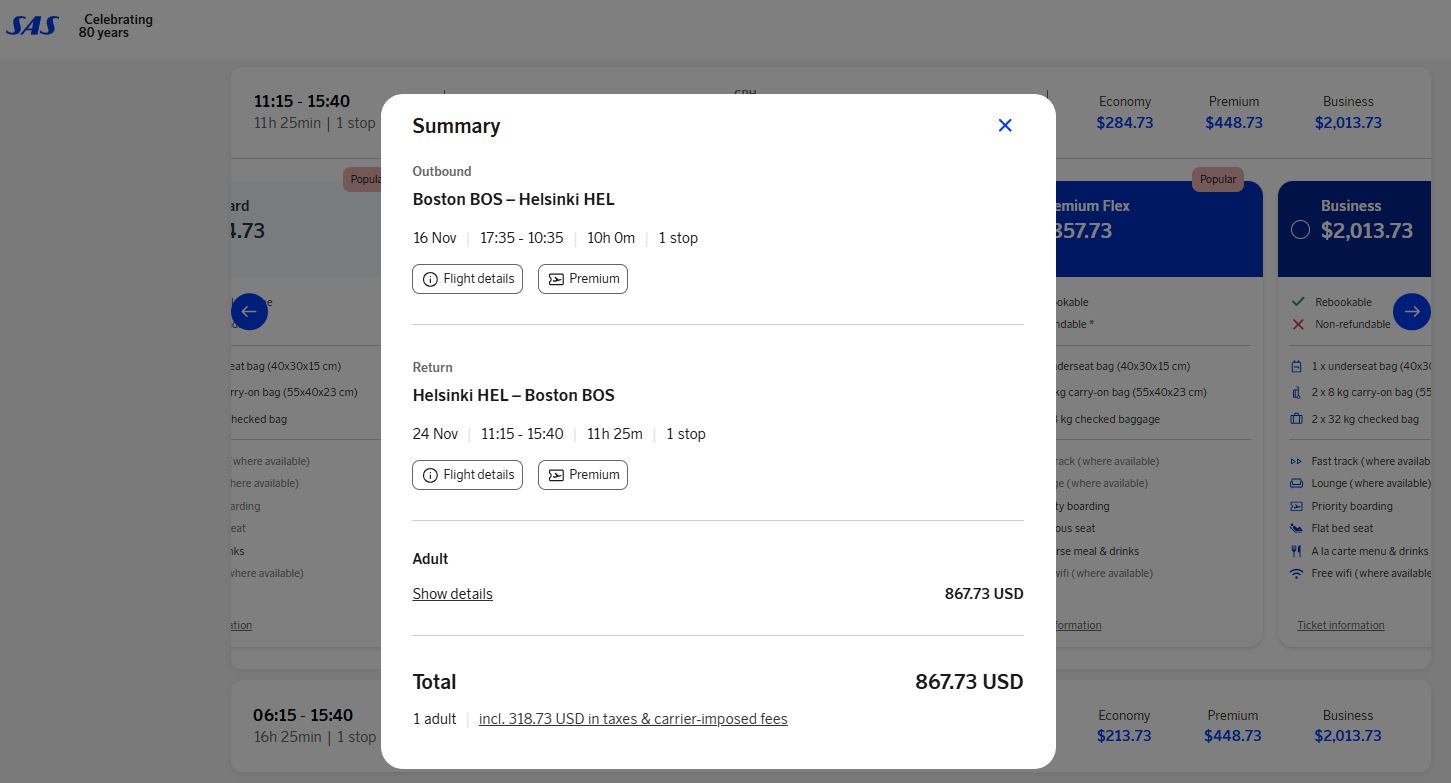This screenshot has height=783, width=1451.
Task: Click Economy $284.73 price on 11:15 flight
Action: click(1125, 123)
